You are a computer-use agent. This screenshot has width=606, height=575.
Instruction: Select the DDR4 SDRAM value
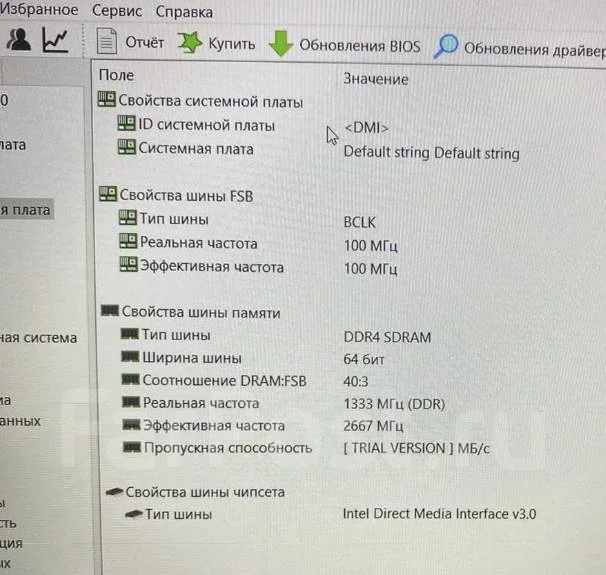click(x=387, y=337)
